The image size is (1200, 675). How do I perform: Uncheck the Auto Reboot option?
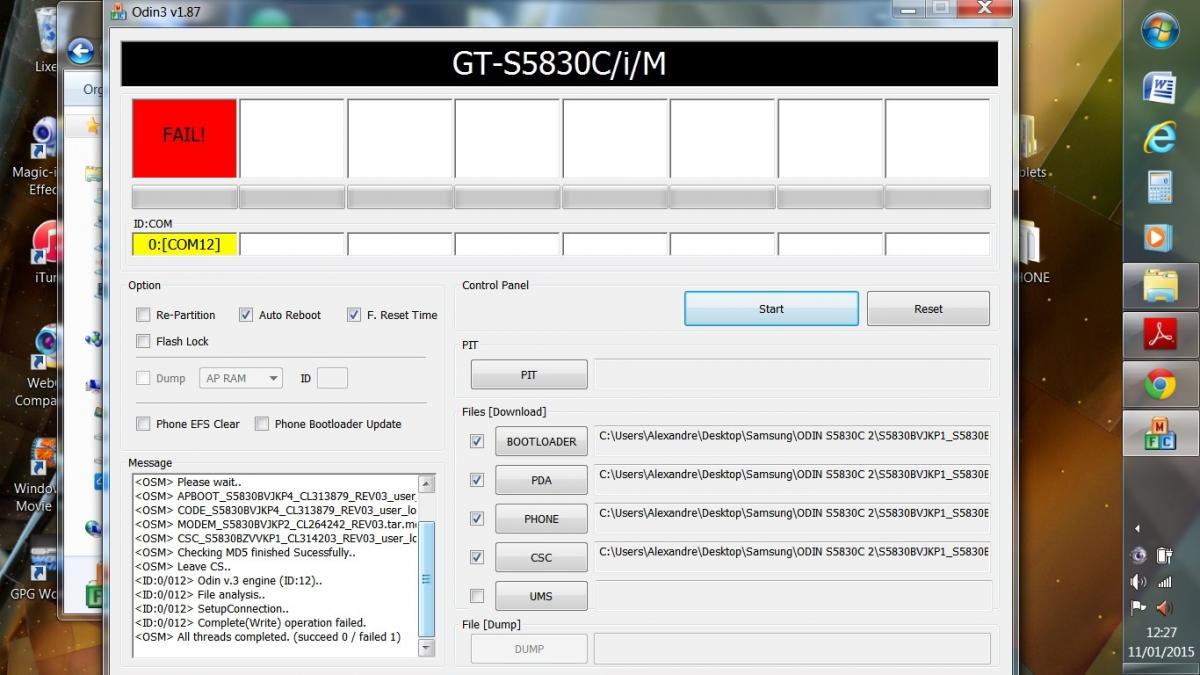click(x=246, y=314)
